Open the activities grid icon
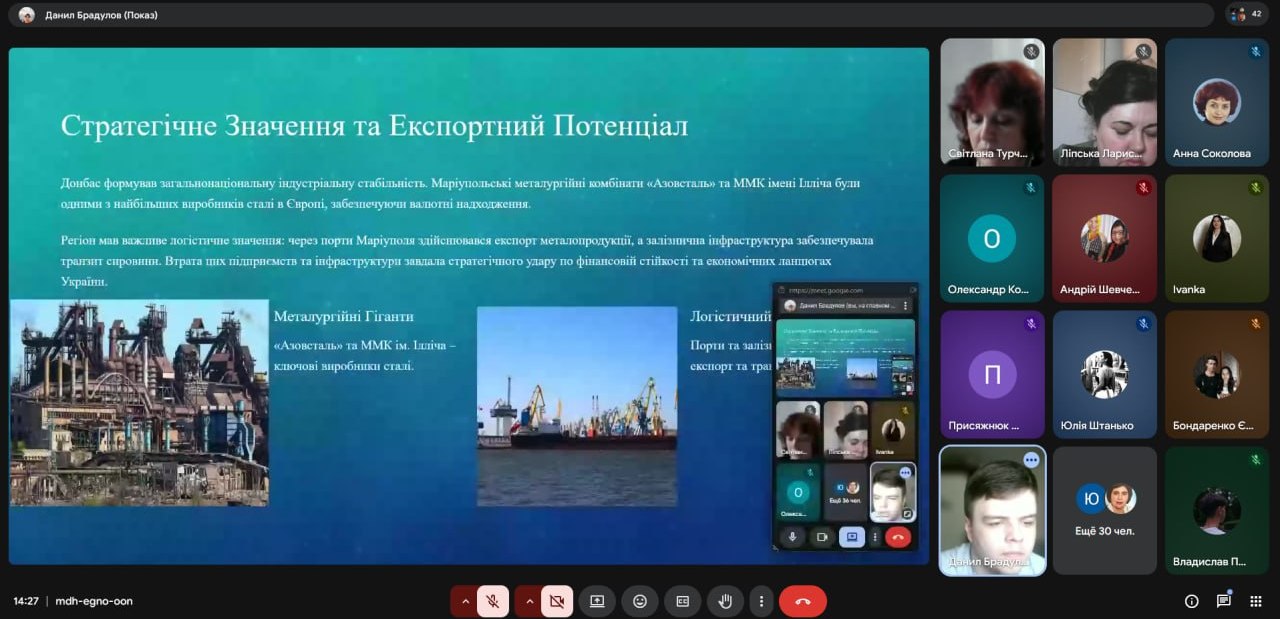The height and width of the screenshot is (619, 1280). point(1256,601)
